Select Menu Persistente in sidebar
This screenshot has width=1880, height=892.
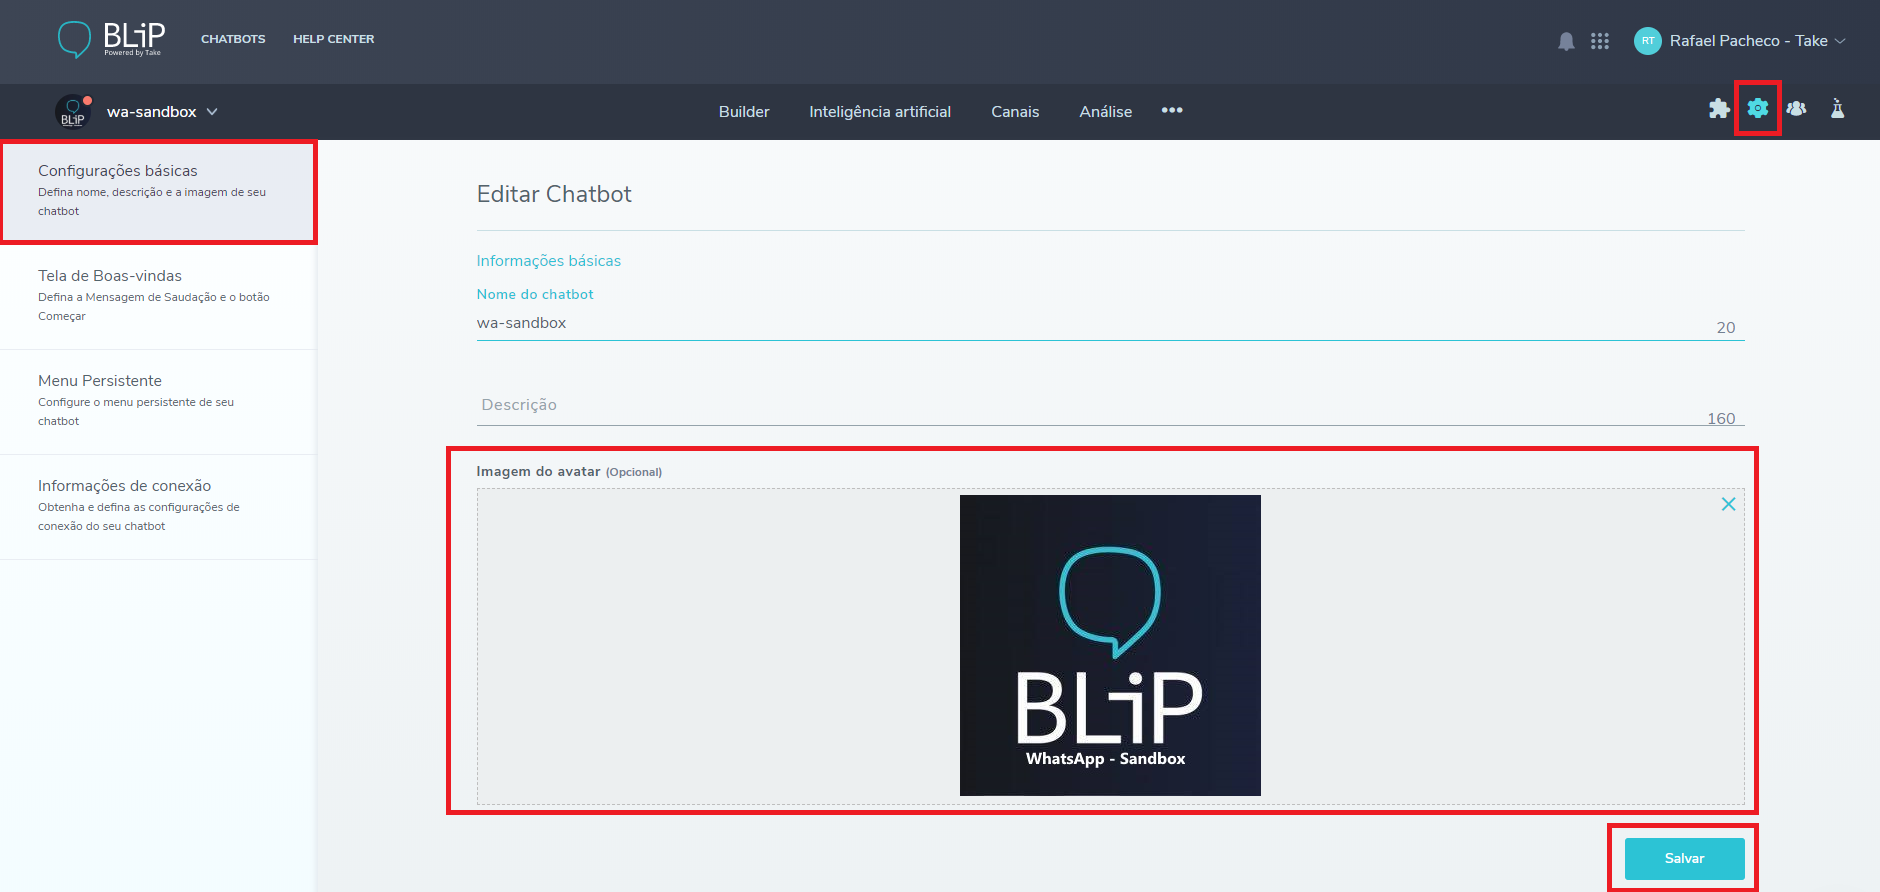158,402
